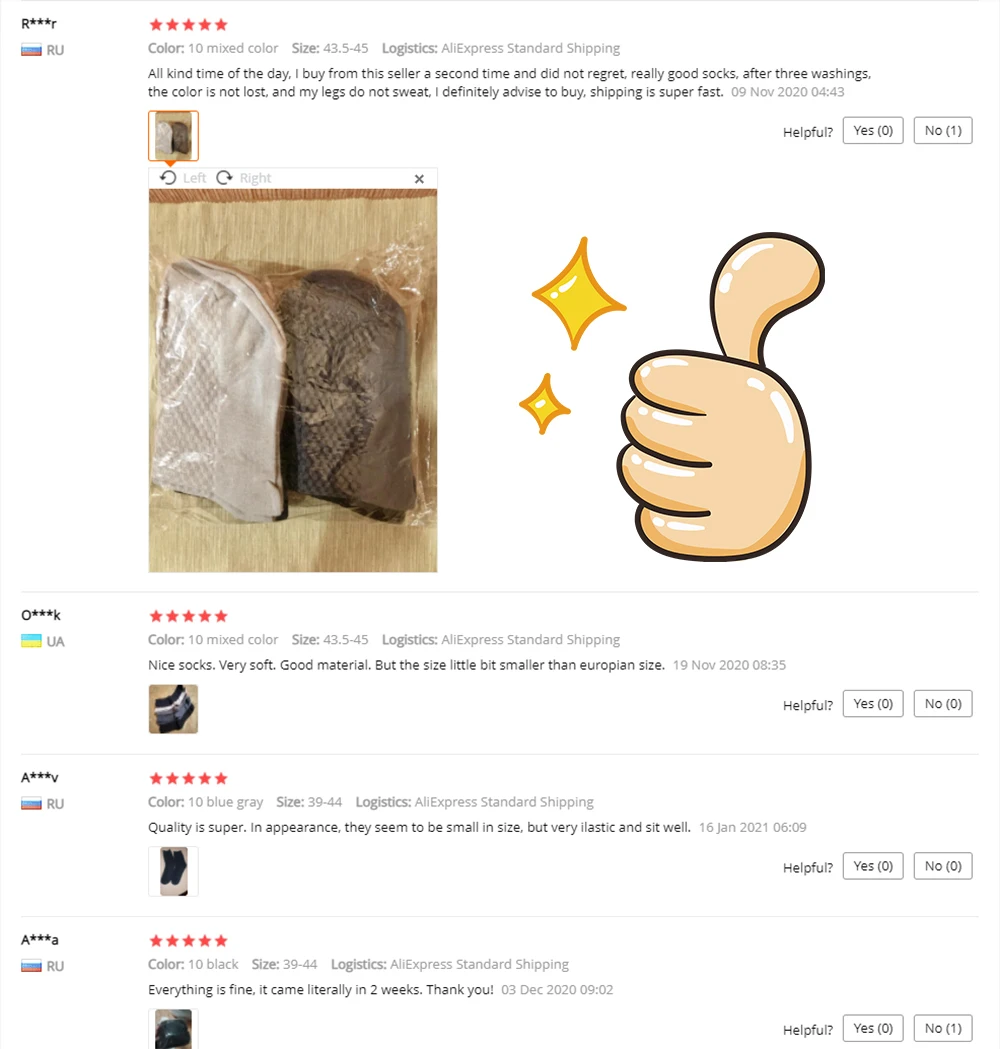
Task: Vote No (0) on A***v's review
Action: tap(943, 866)
